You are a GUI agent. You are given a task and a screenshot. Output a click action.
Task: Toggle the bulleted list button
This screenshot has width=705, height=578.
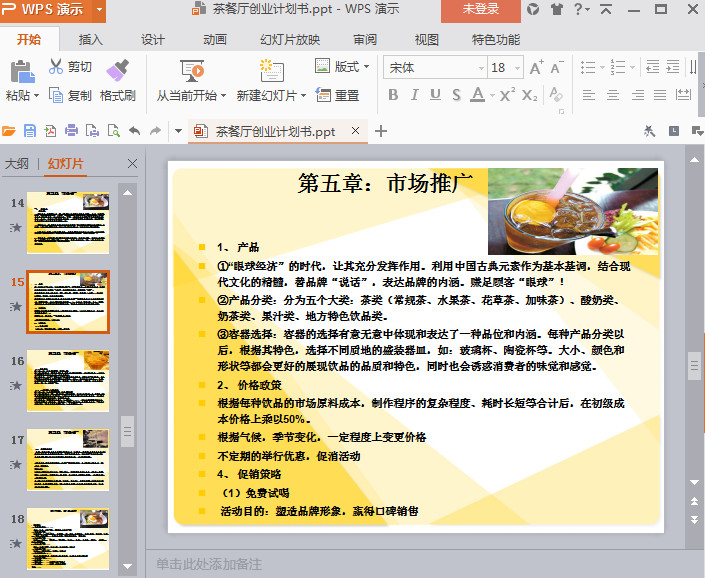pos(588,67)
